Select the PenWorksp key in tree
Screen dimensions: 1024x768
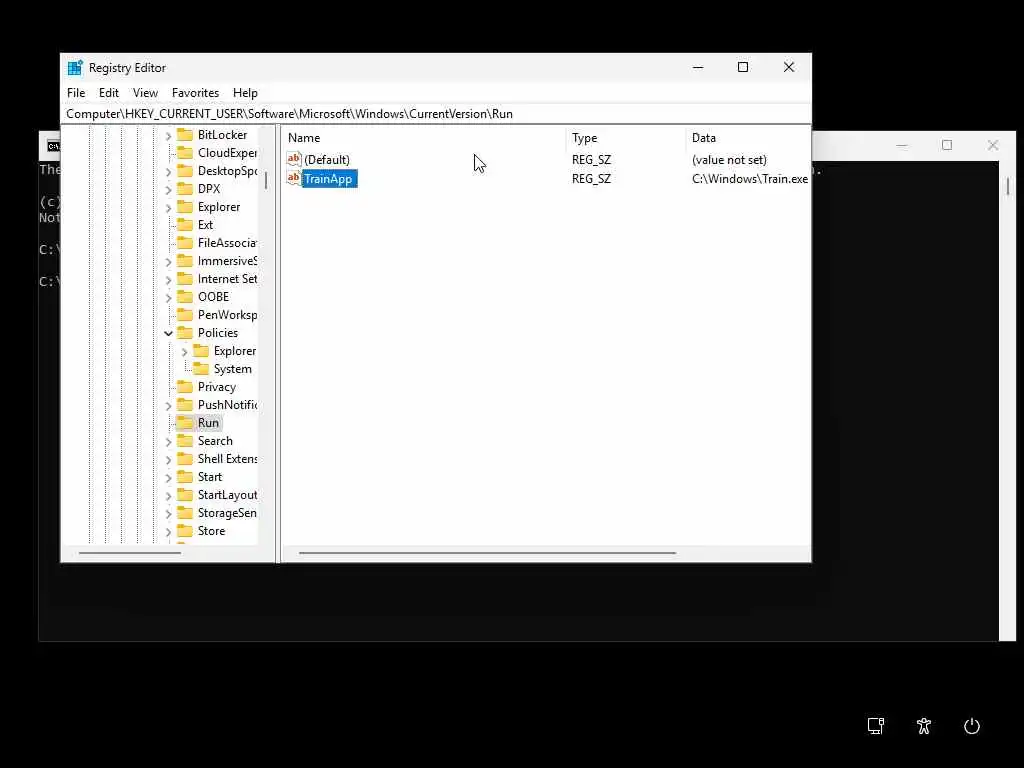click(x=227, y=315)
